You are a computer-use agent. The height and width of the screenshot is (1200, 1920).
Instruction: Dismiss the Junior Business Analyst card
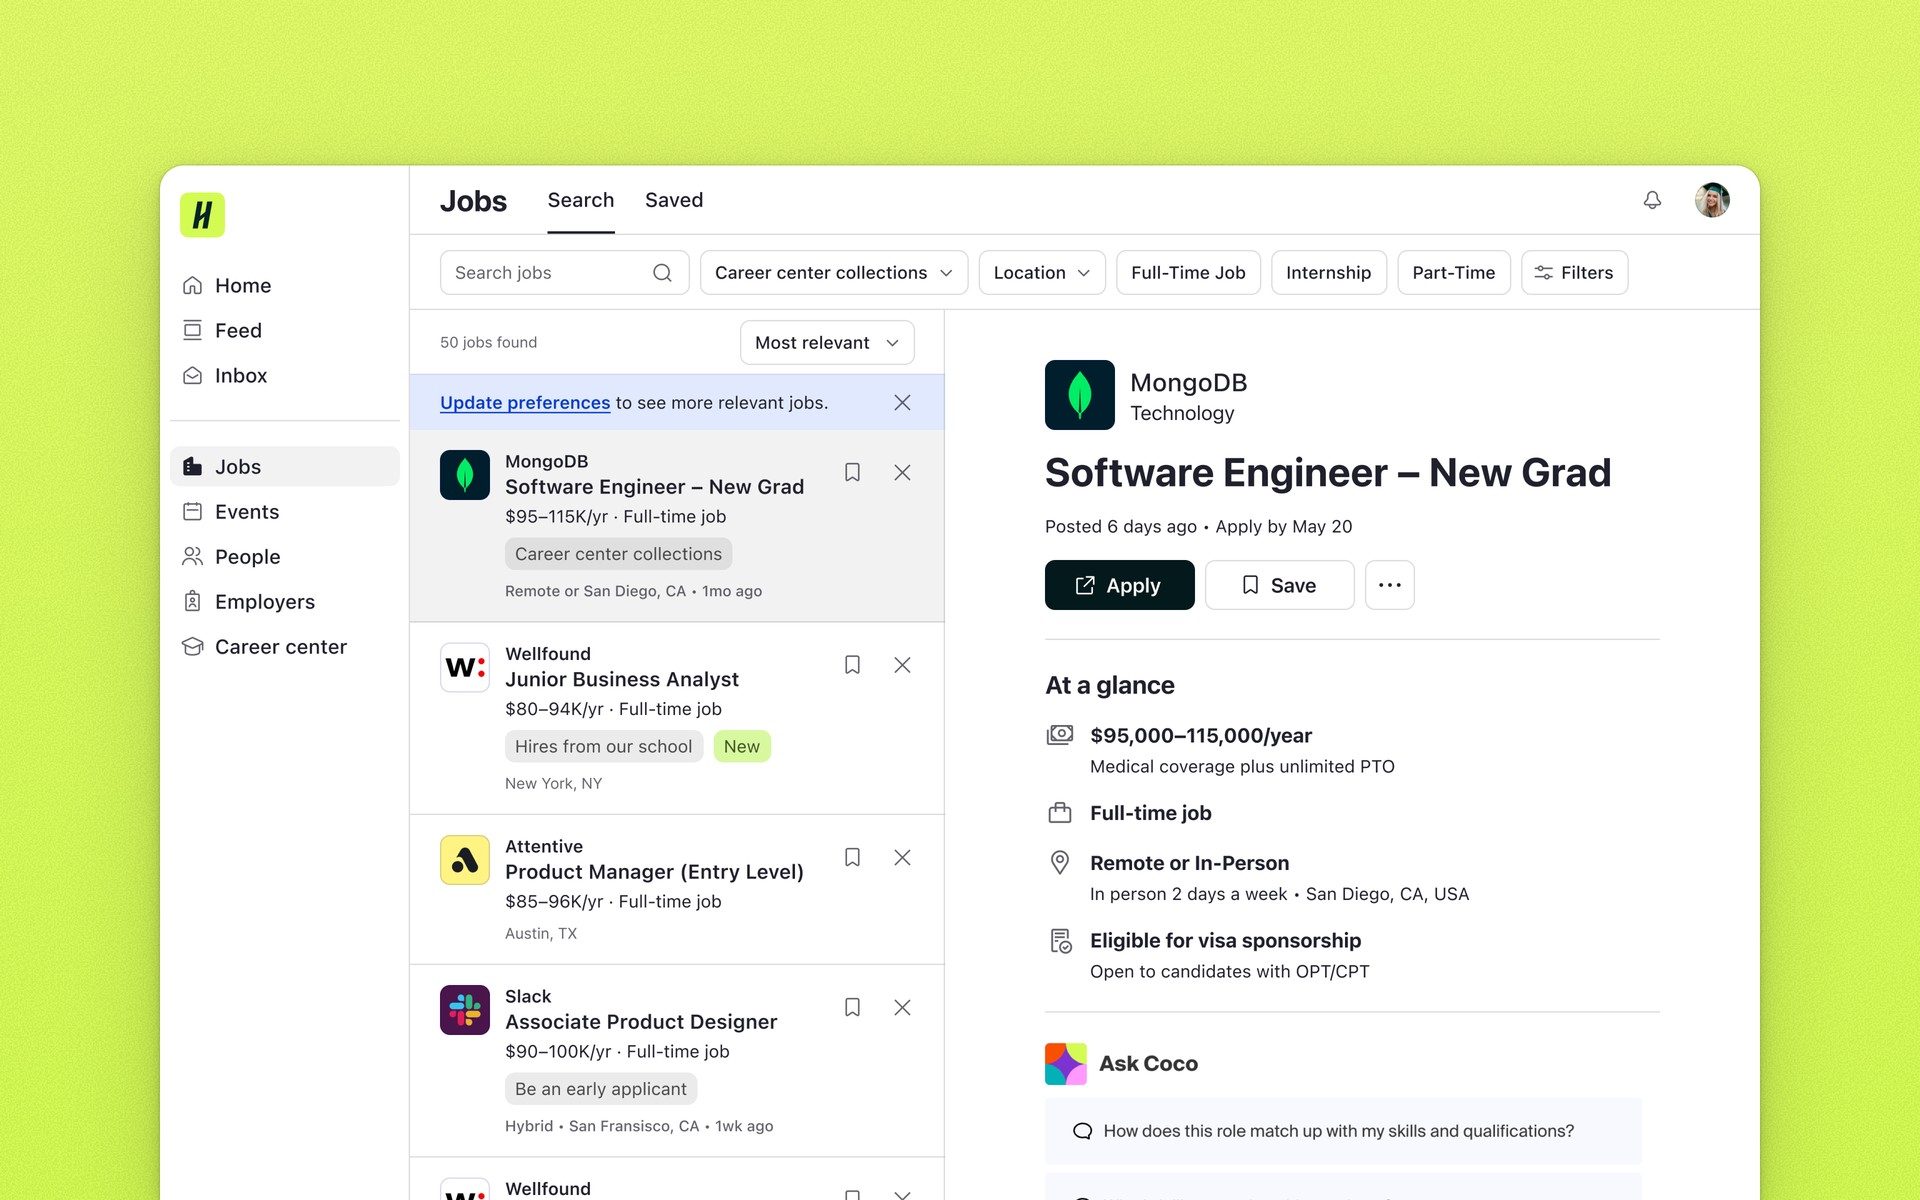click(902, 665)
